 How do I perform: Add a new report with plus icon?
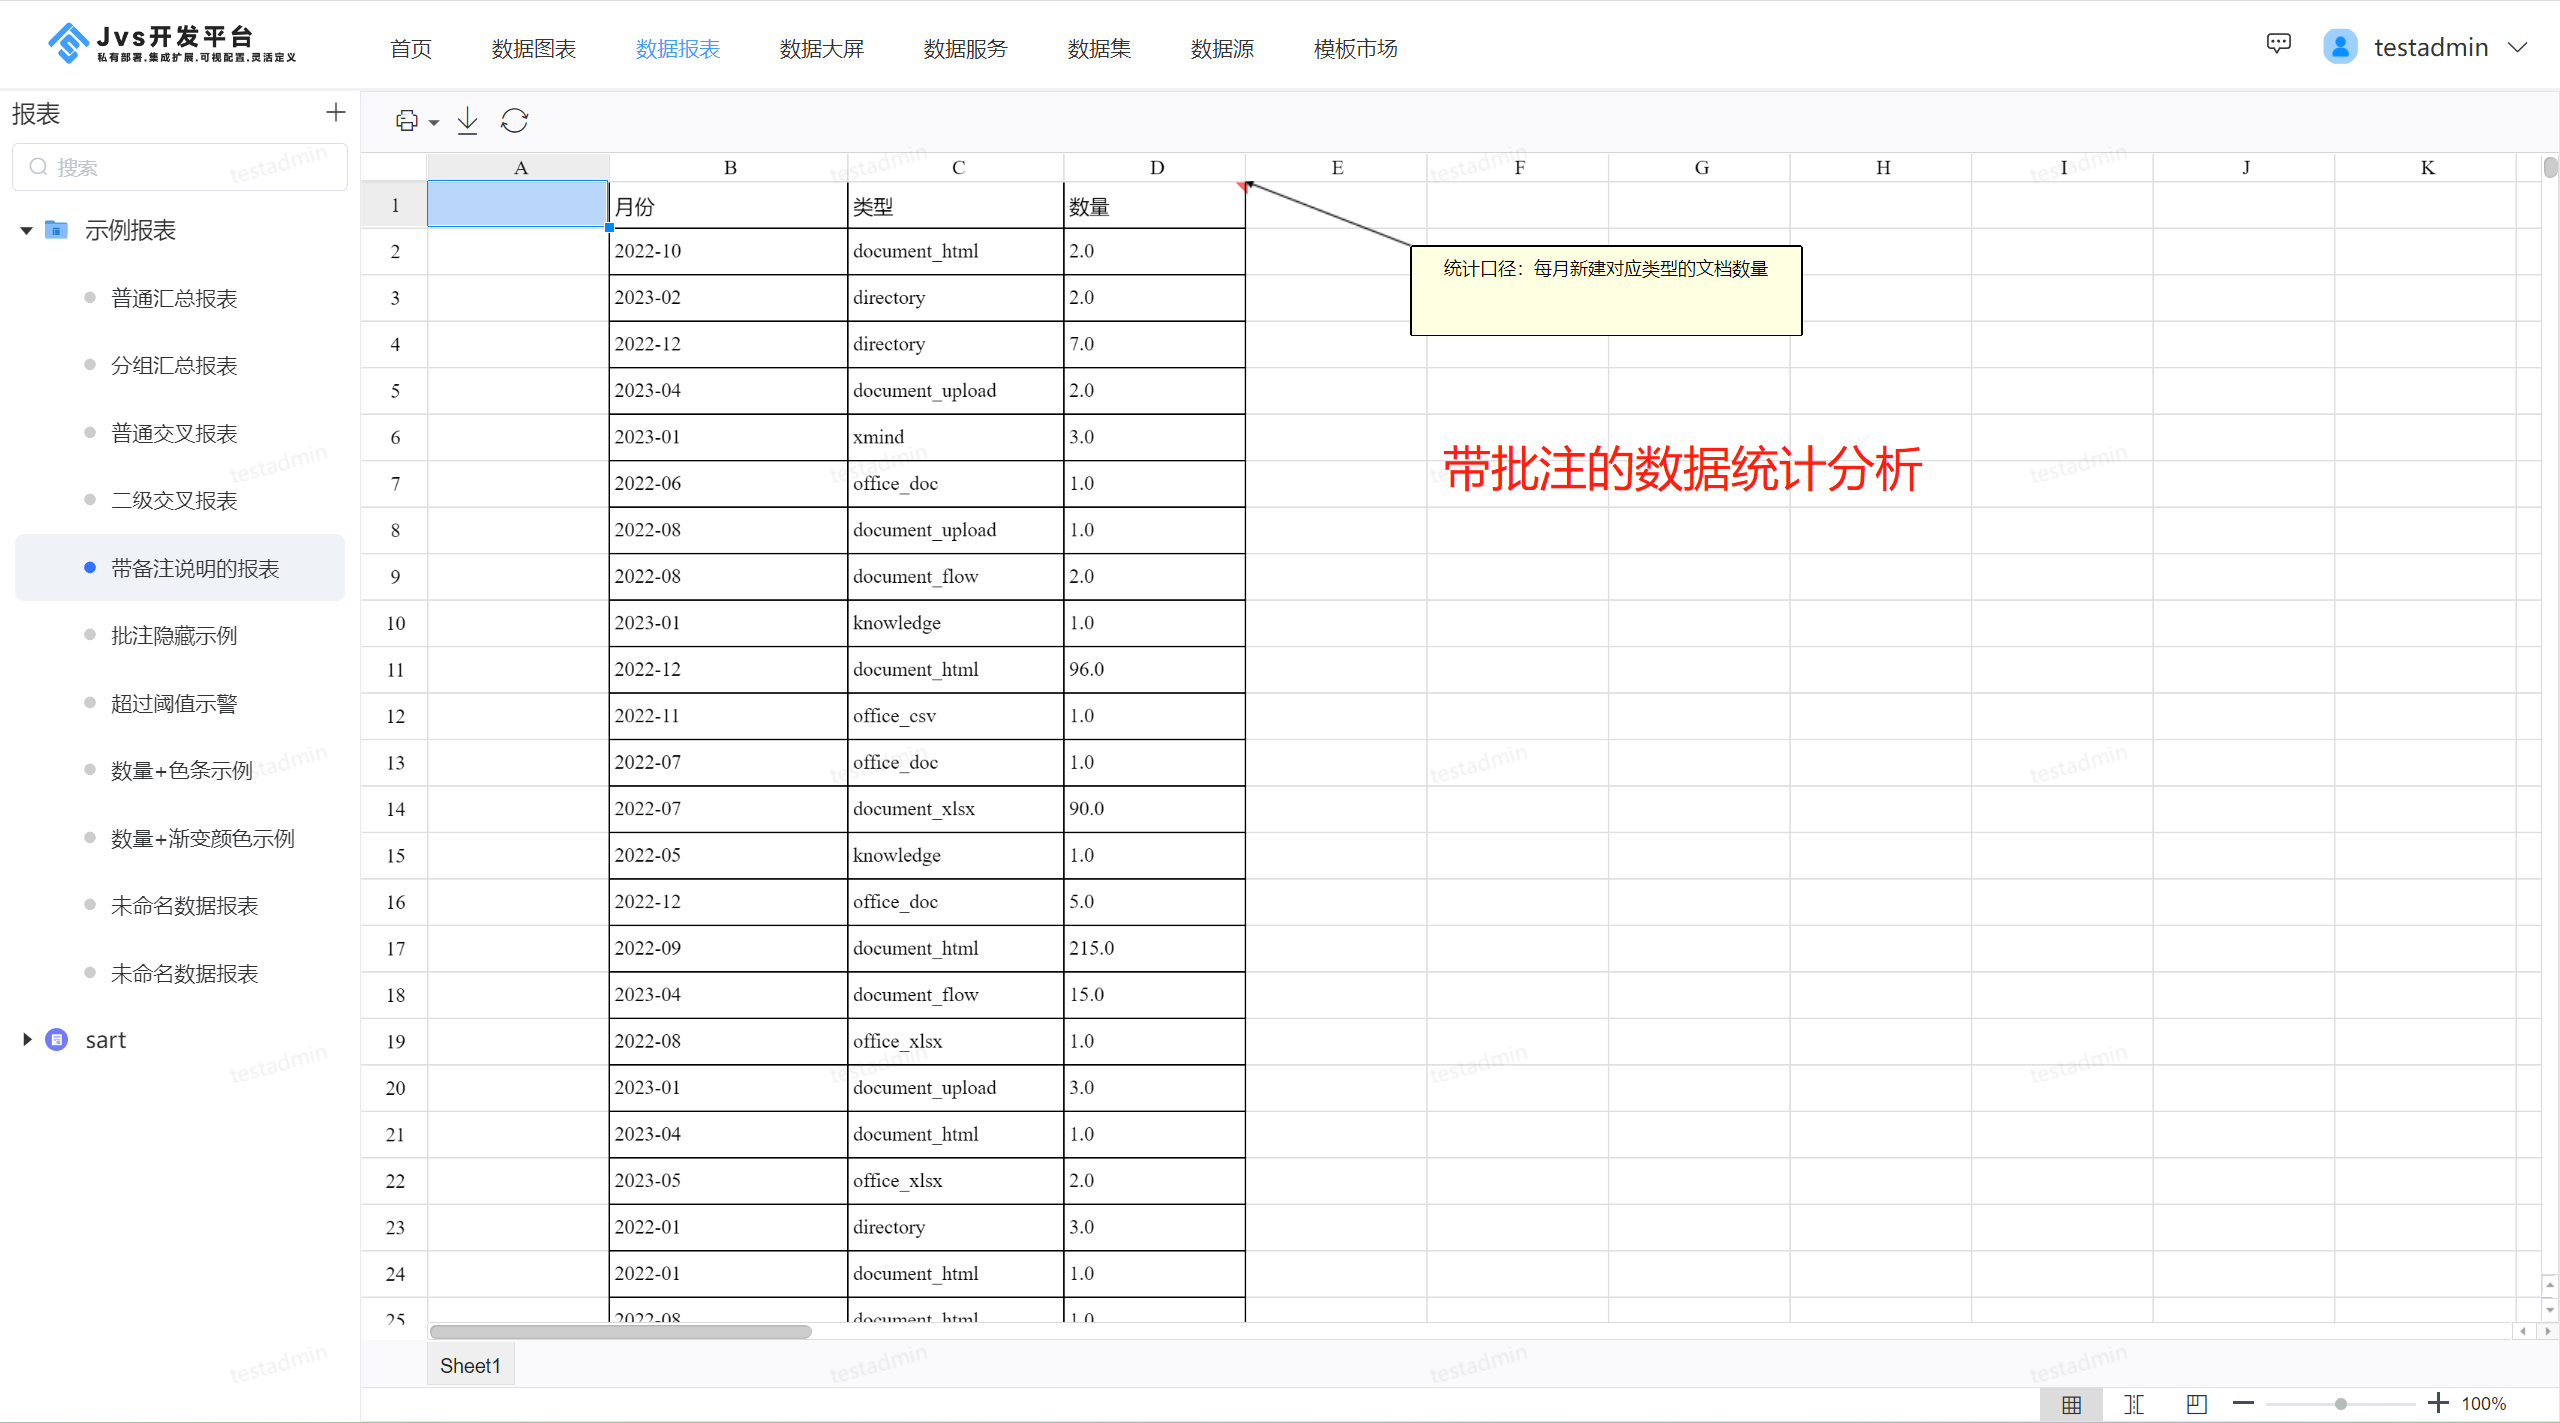[336, 112]
